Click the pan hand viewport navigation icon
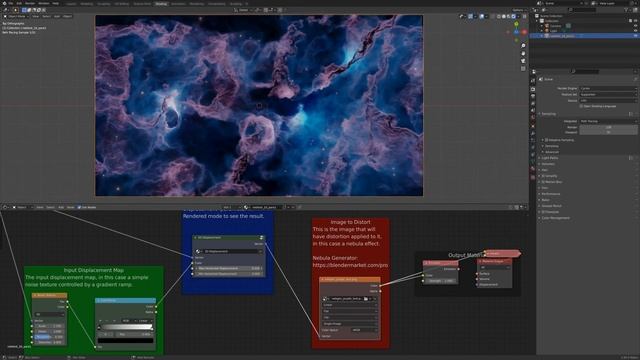Viewport: 640px width, 360px height. click(x=523, y=53)
